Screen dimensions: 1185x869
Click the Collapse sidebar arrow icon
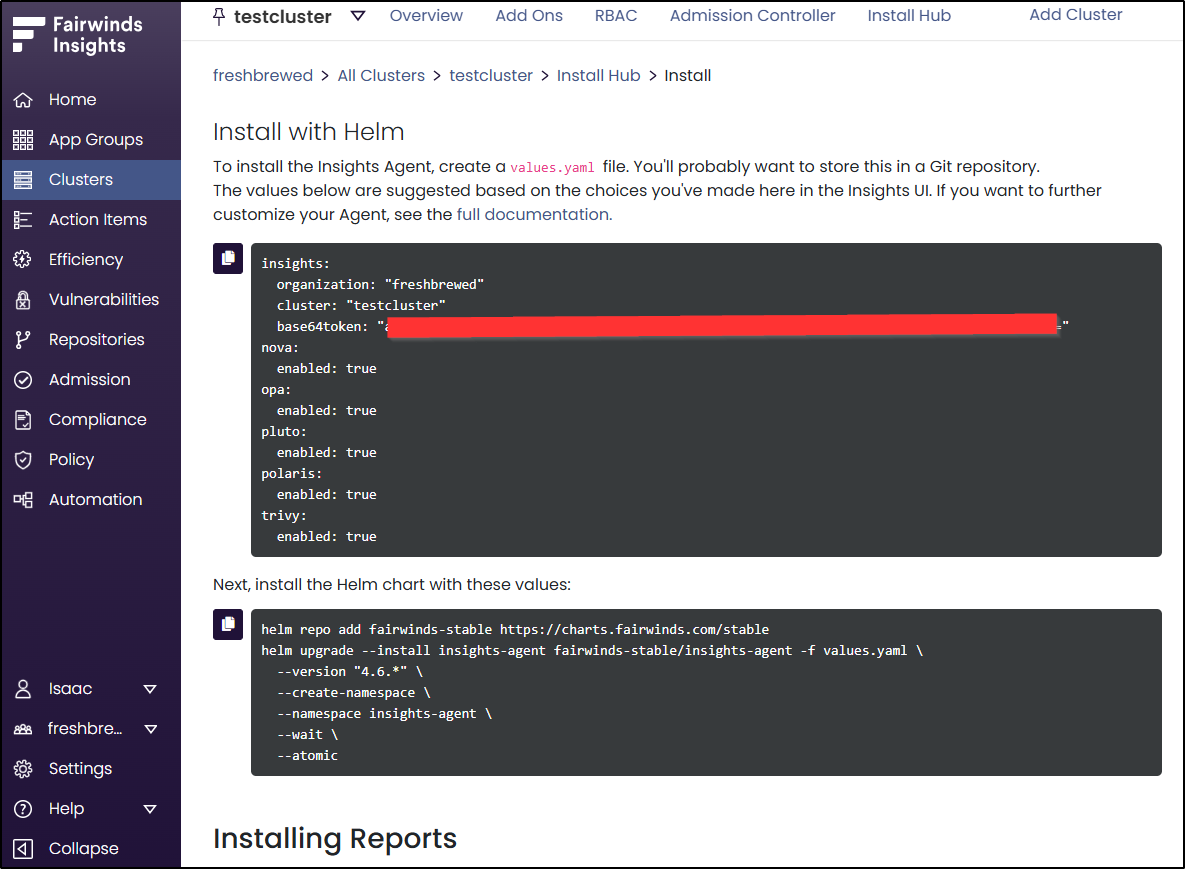(23, 849)
